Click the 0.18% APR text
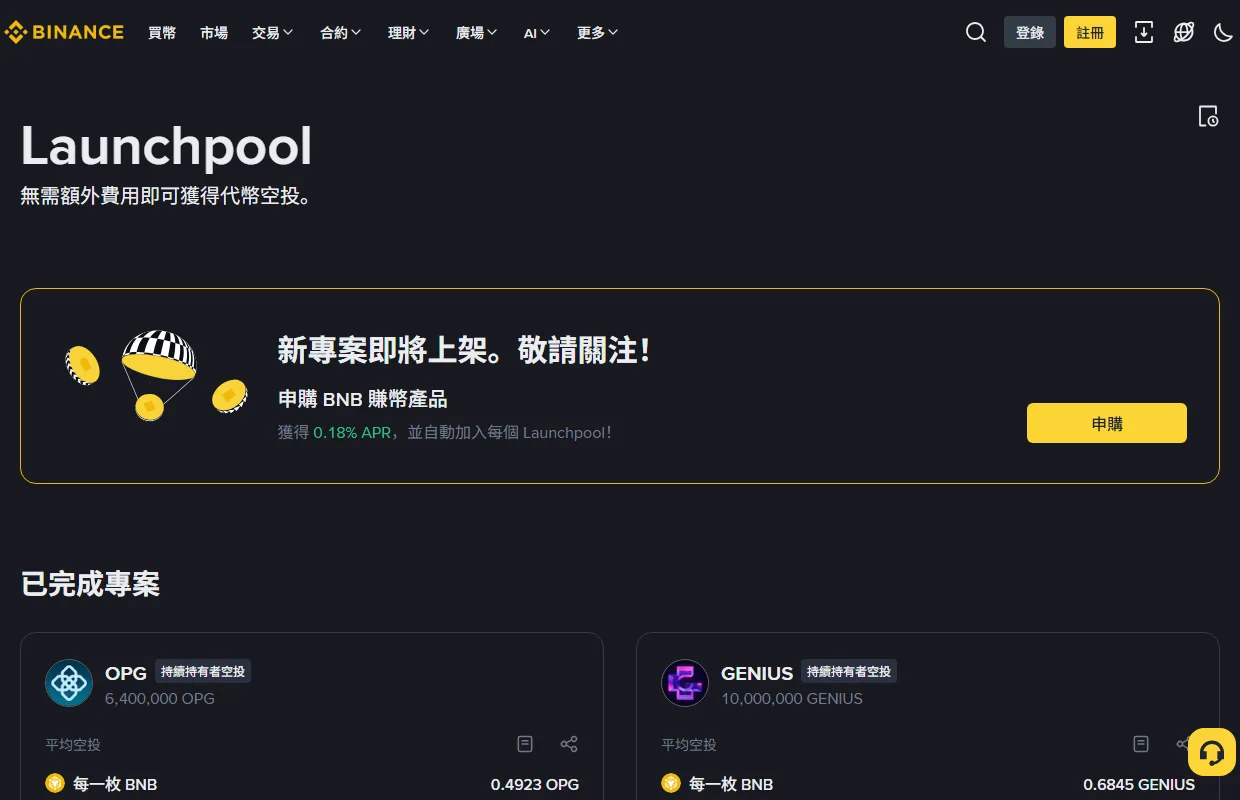 pos(352,433)
